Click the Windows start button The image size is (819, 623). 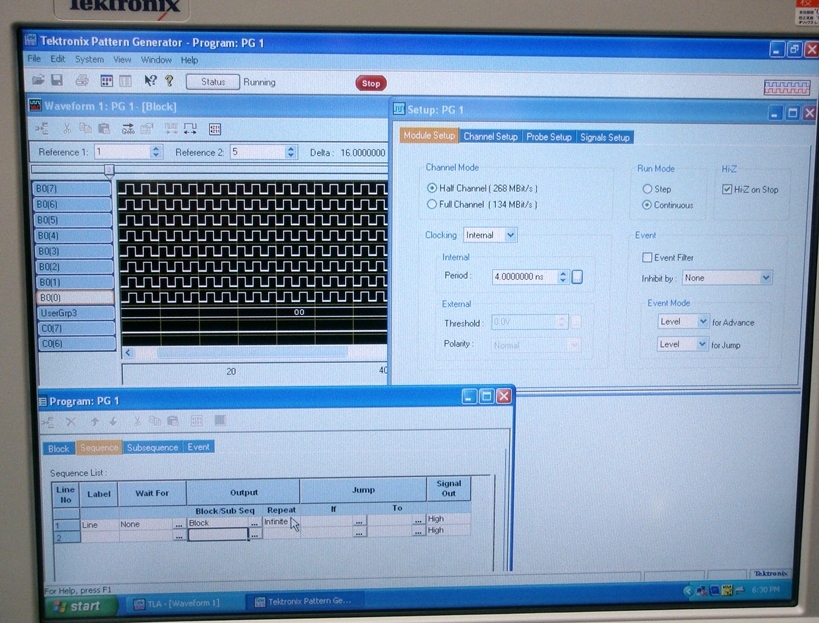click(x=80, y=606)
